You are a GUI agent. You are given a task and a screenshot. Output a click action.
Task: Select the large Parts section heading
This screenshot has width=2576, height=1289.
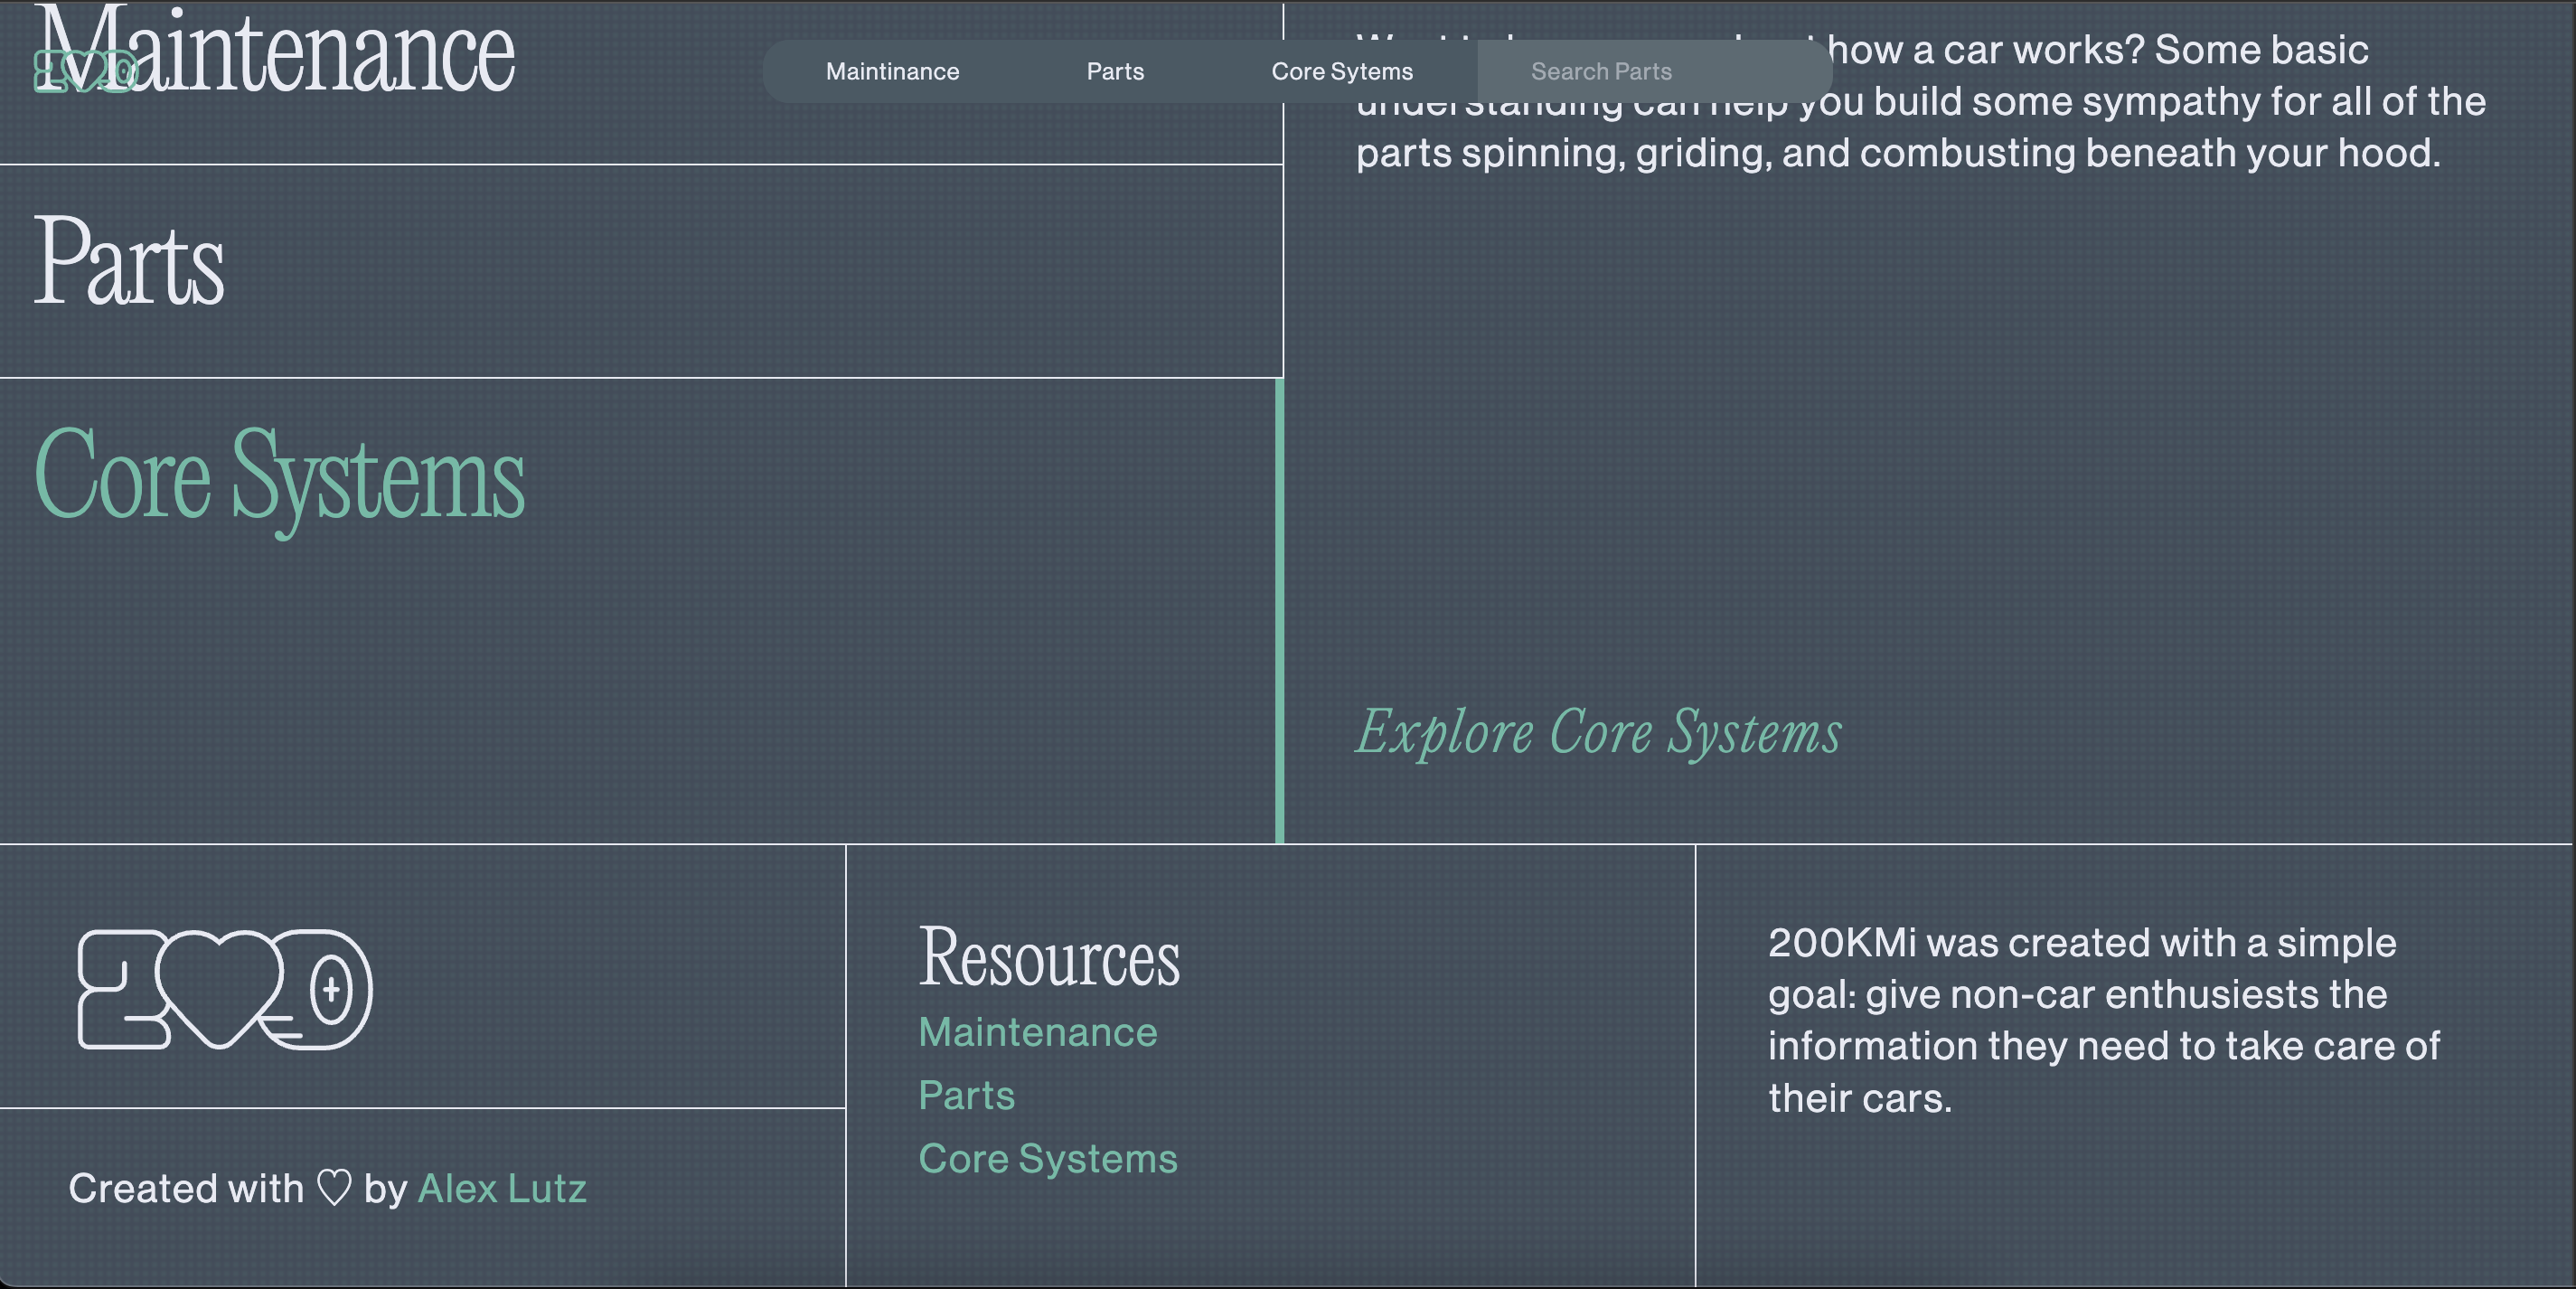click(x=129, y=262)
